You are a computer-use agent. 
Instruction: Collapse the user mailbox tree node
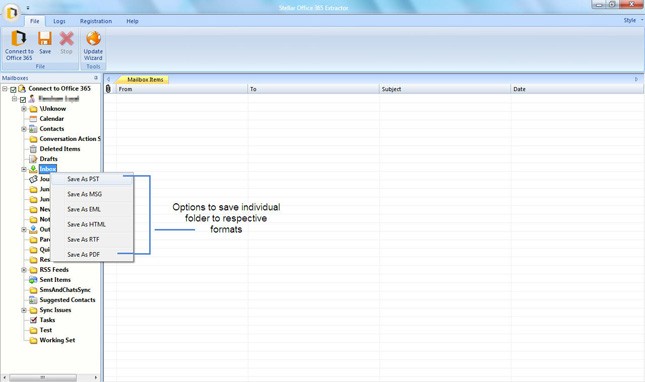[x=14, y=99]
